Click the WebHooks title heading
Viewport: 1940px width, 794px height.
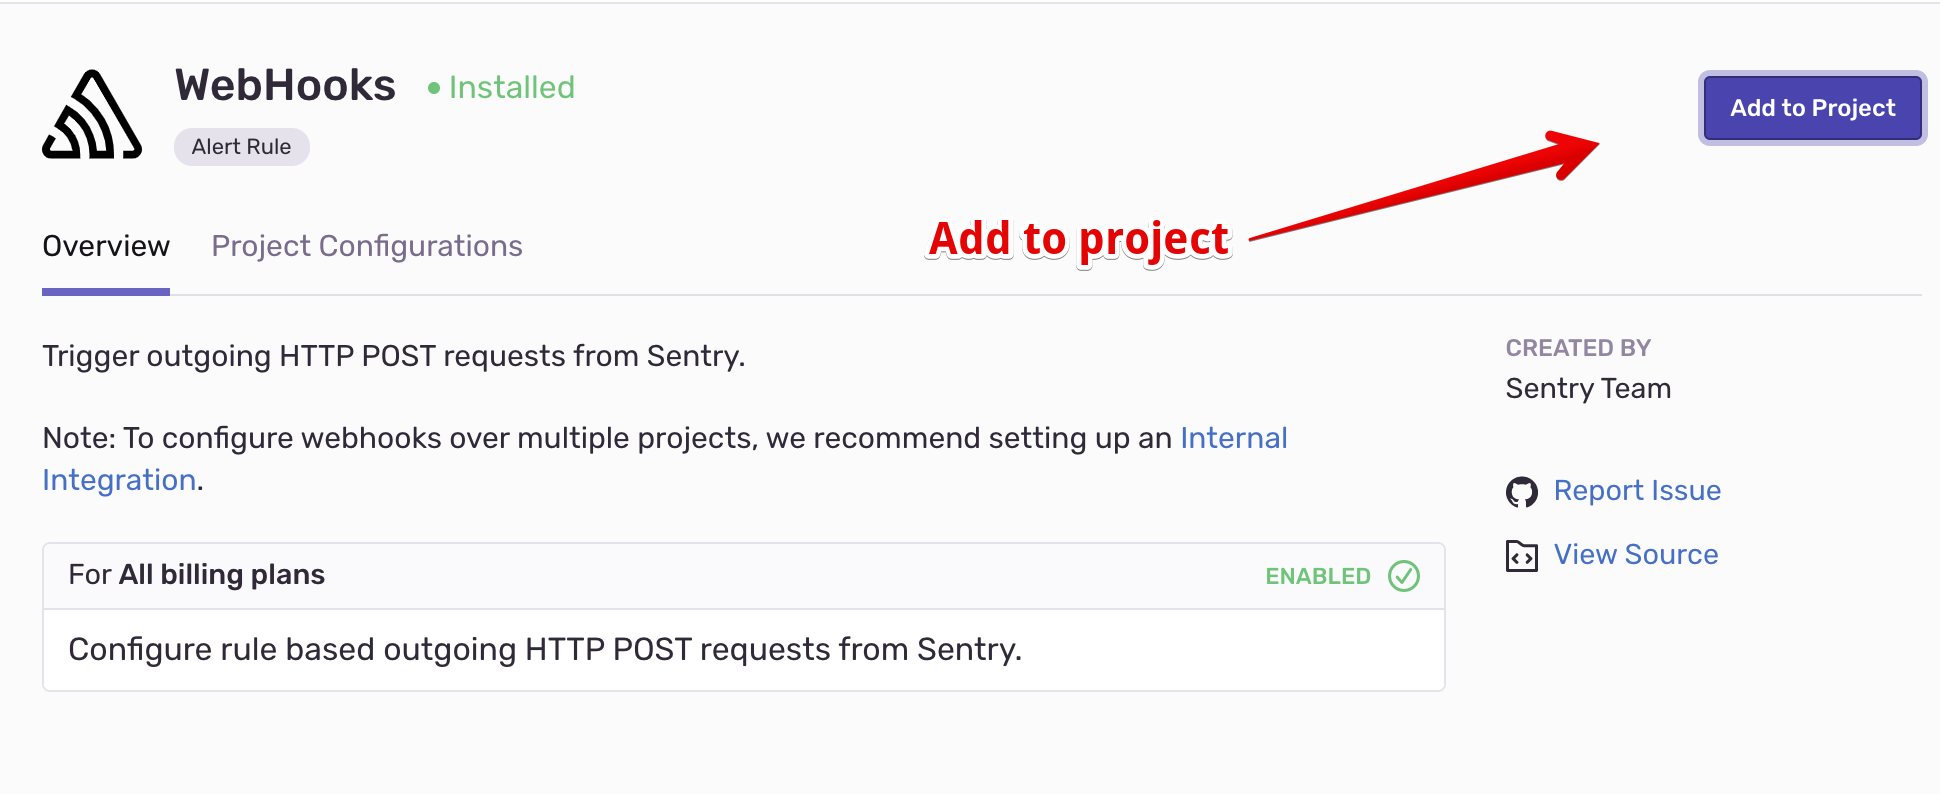pyautogui.click(x=285, y=86)
